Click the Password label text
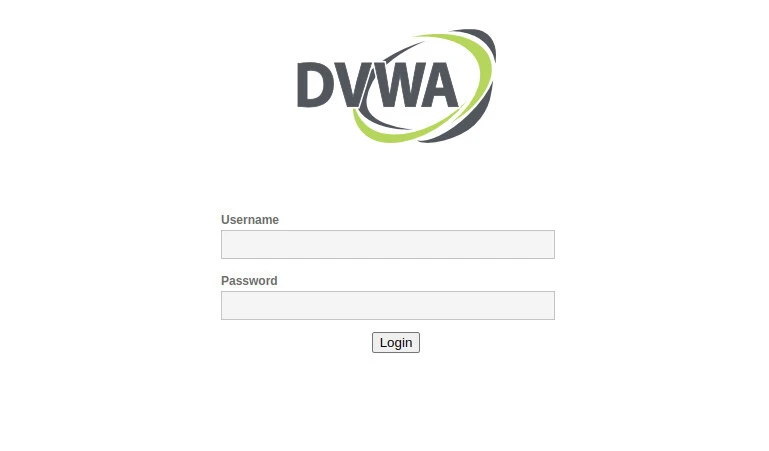 click(249, 281)
